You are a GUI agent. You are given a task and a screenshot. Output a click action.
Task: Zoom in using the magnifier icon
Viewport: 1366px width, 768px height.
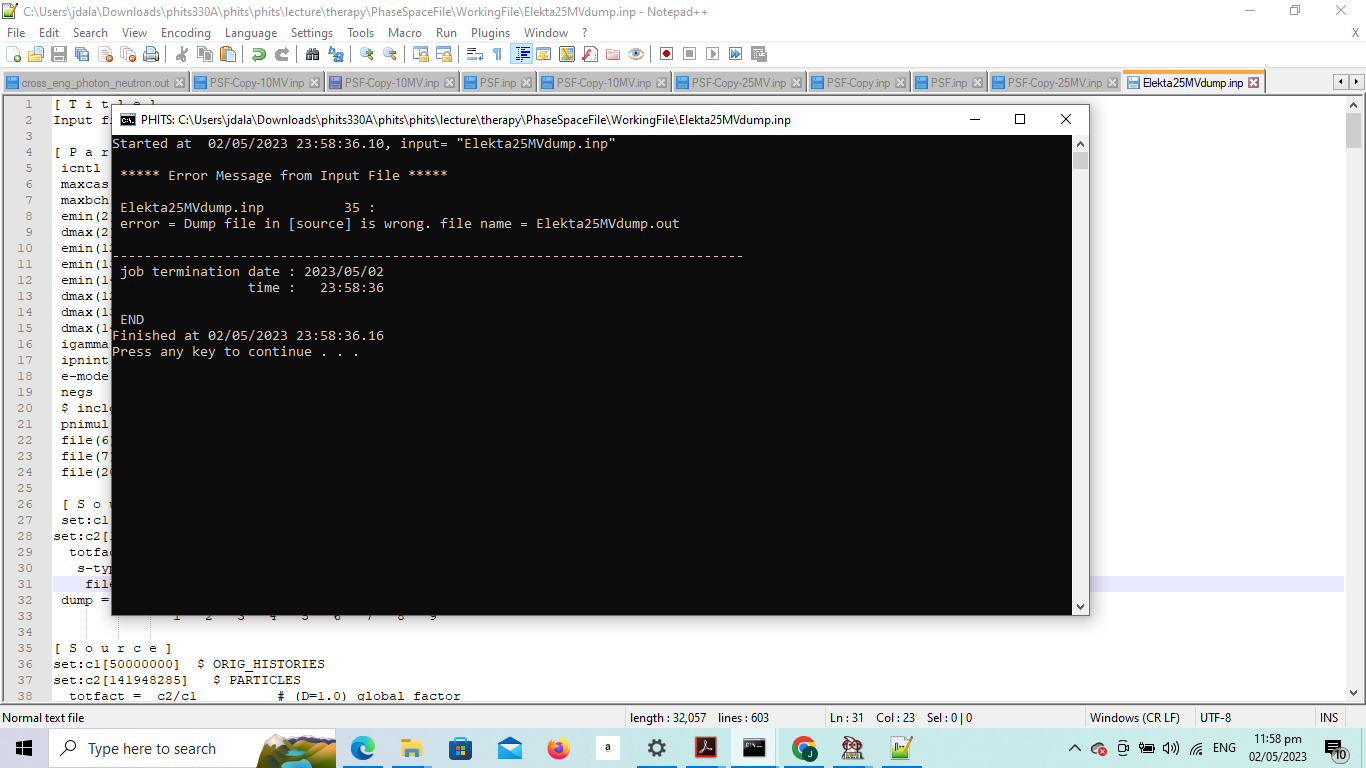coord(366,54)
